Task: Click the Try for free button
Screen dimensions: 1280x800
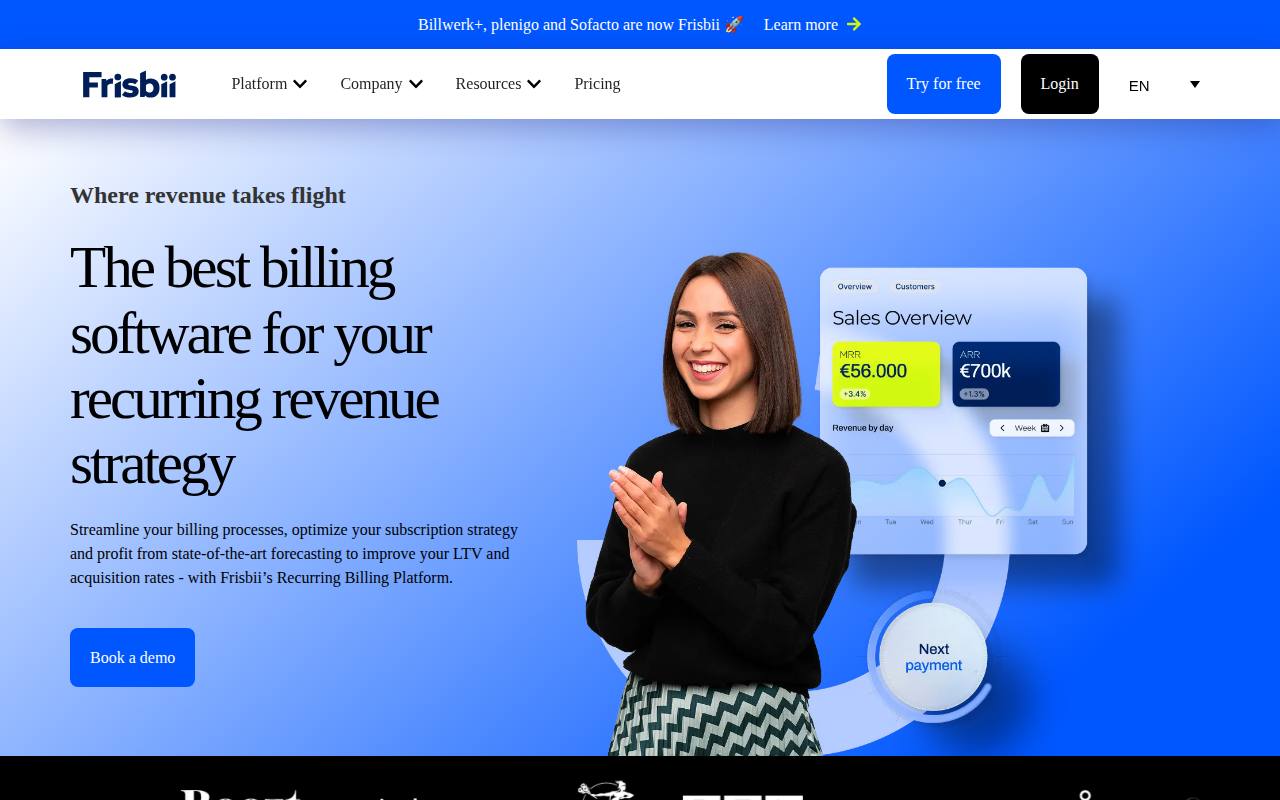Action: (x=944, y=84)
